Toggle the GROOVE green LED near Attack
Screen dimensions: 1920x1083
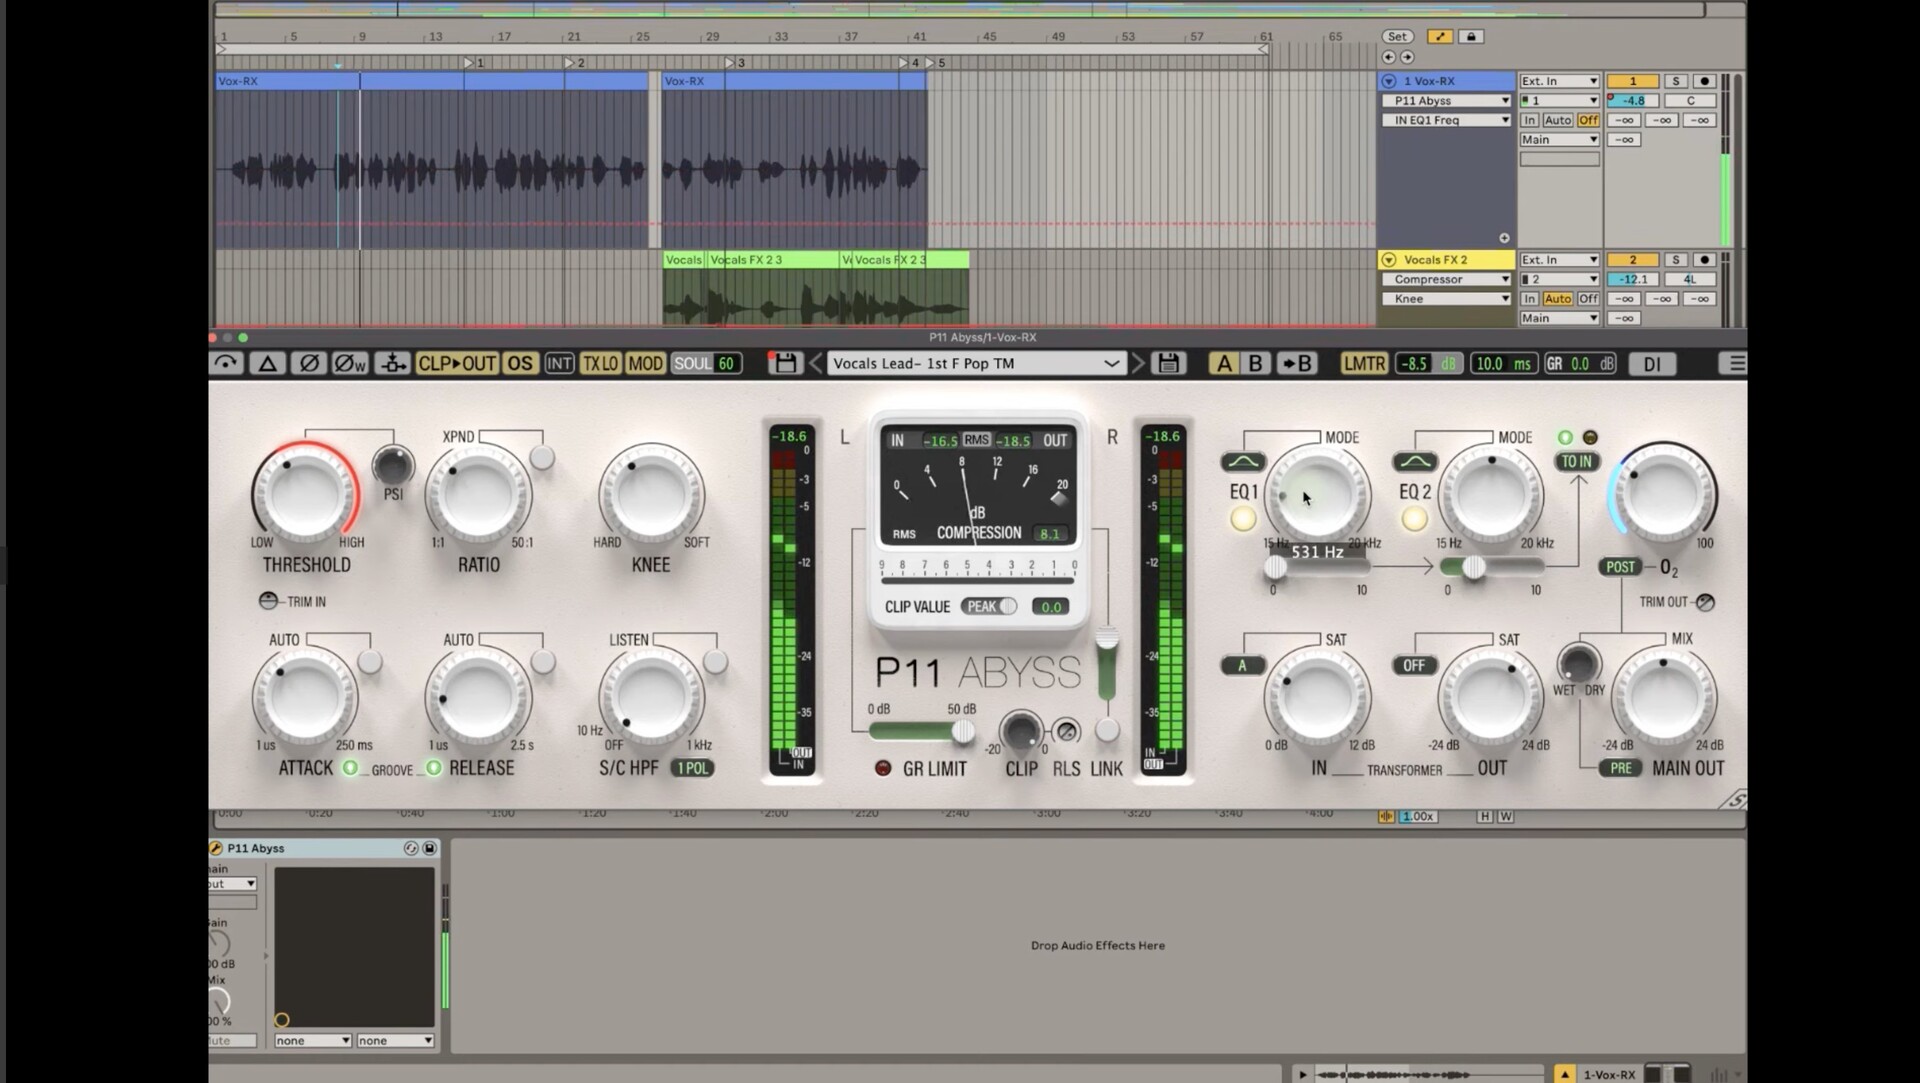[350, 768]
